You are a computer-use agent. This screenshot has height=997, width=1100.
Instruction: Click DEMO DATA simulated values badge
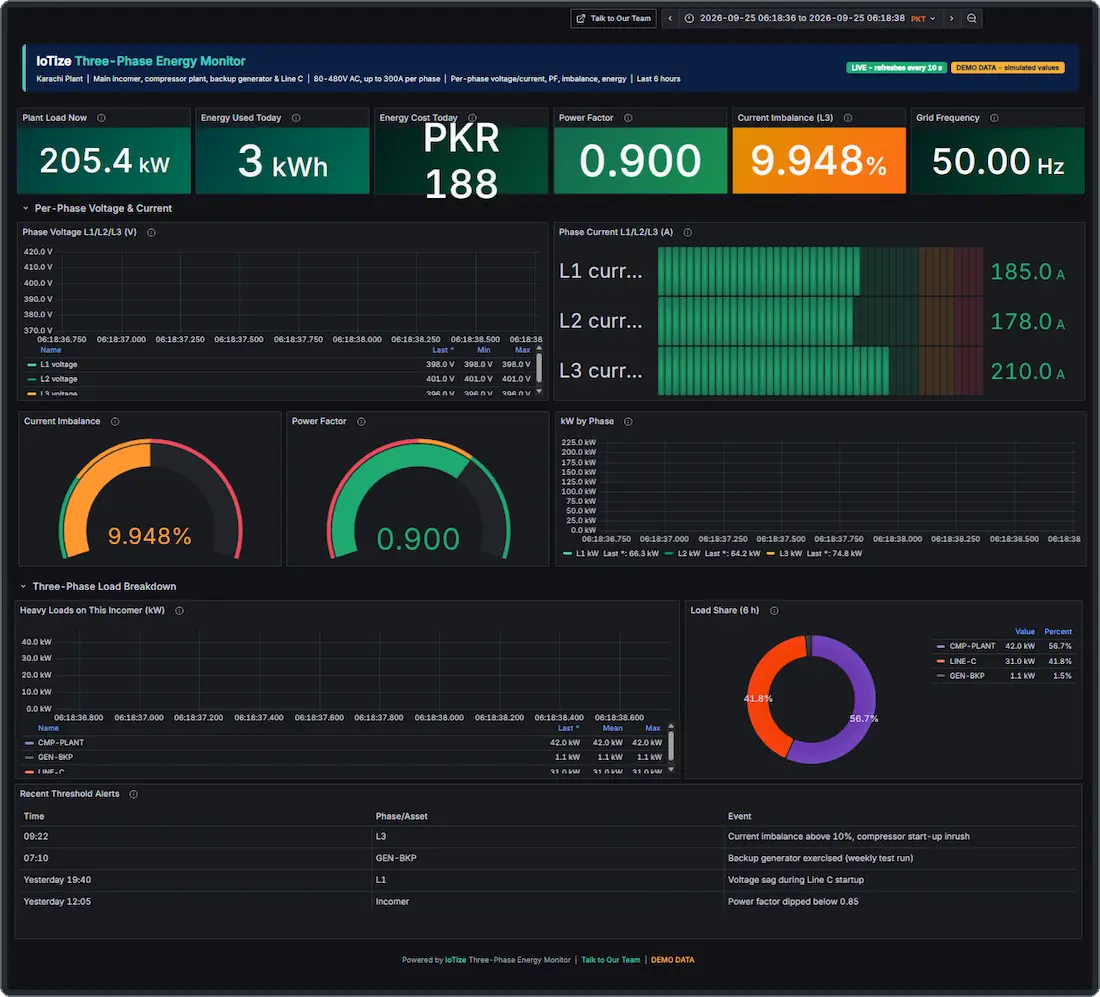(x=1007, y=68)
